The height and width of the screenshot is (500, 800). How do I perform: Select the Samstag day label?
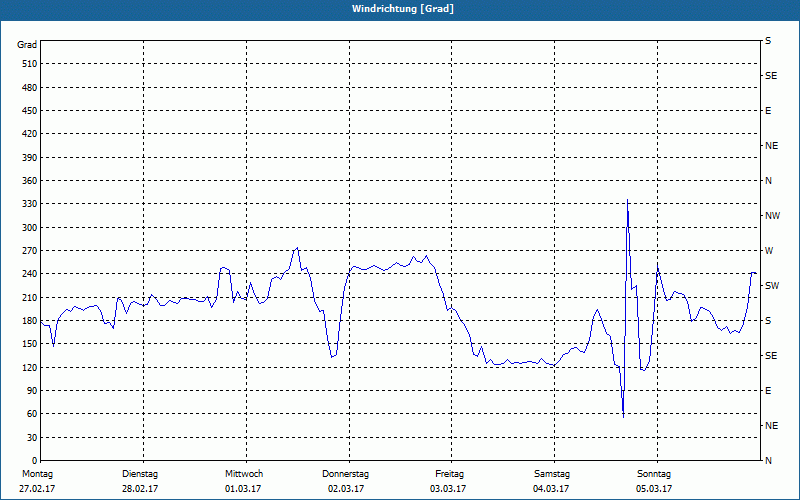552,474
